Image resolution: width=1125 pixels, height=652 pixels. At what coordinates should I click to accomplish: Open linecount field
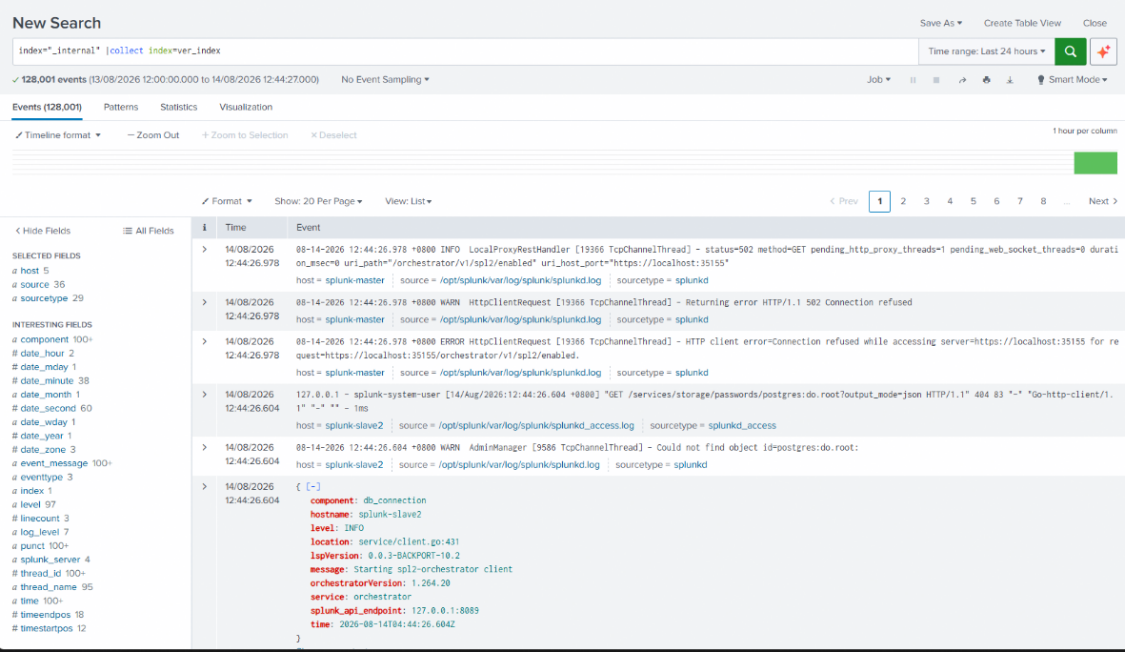pos(39,518)
